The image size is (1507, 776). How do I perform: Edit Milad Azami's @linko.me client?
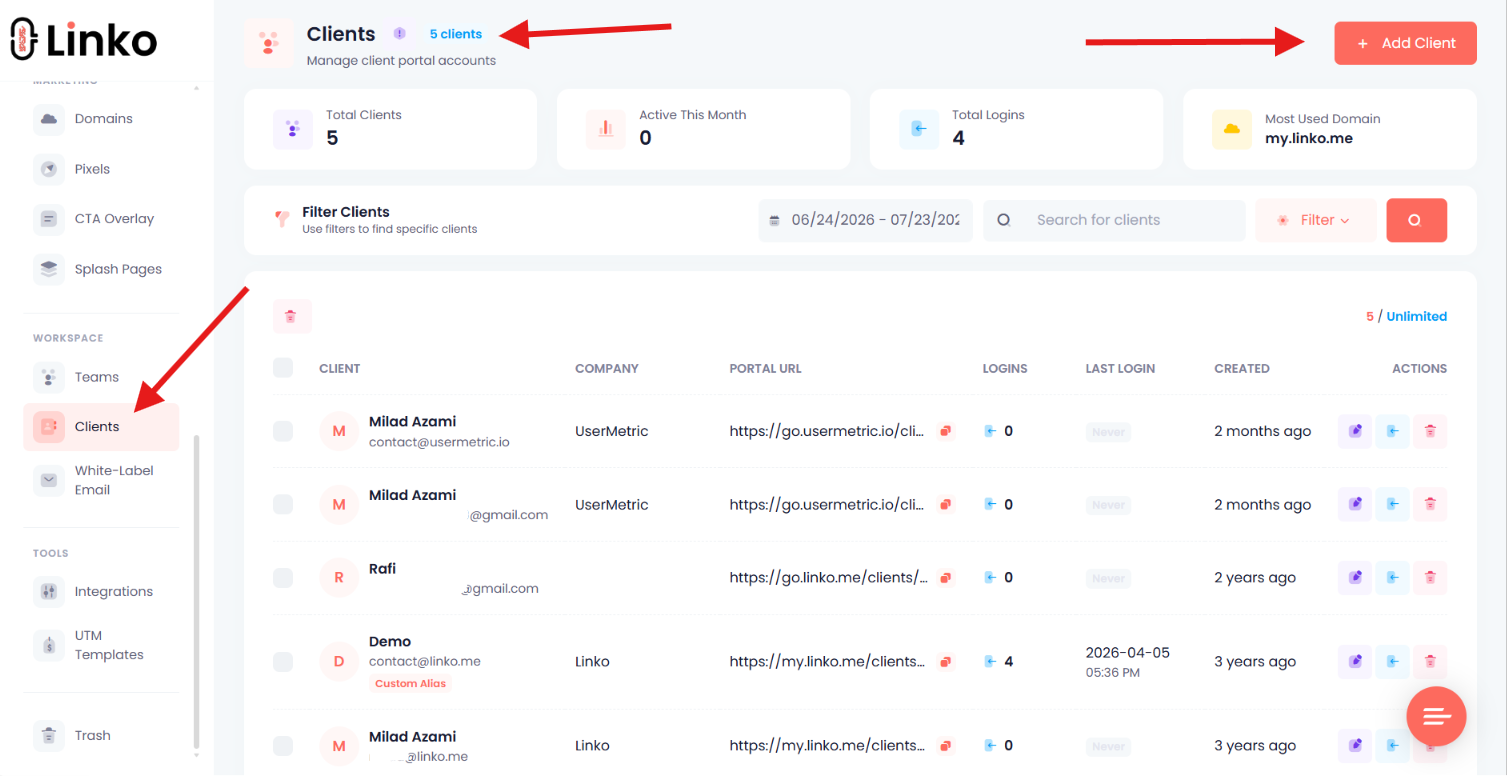click(x=1355, y=745)
